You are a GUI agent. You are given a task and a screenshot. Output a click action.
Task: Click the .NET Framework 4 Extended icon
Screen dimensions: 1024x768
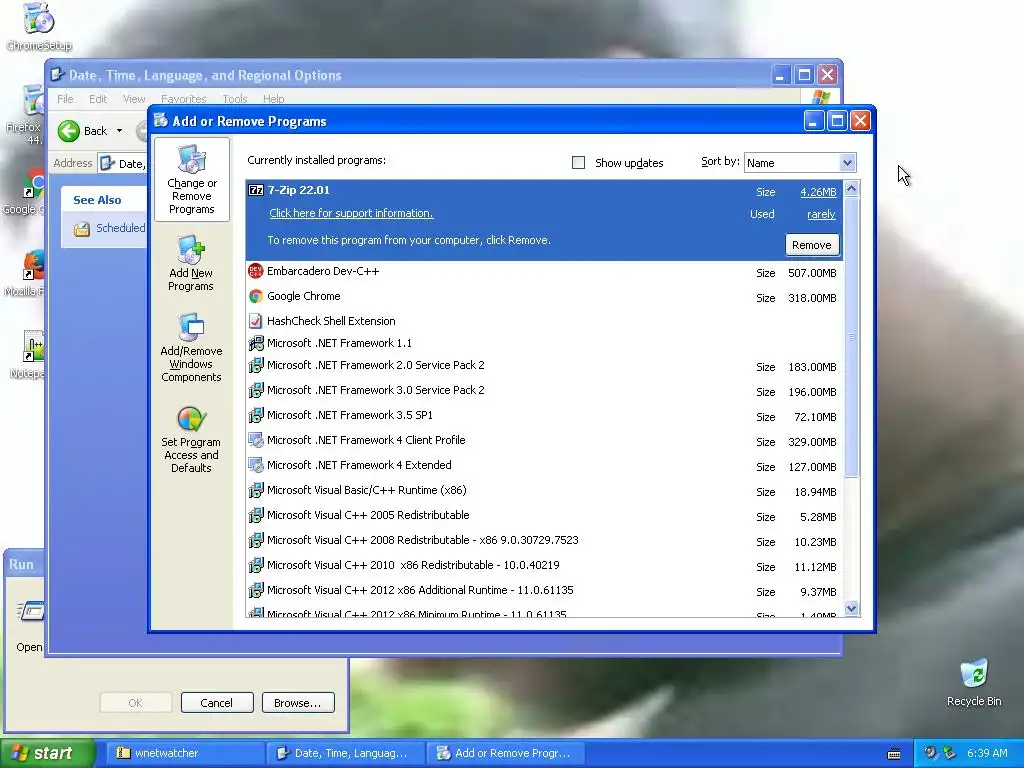tap(256, 465)
